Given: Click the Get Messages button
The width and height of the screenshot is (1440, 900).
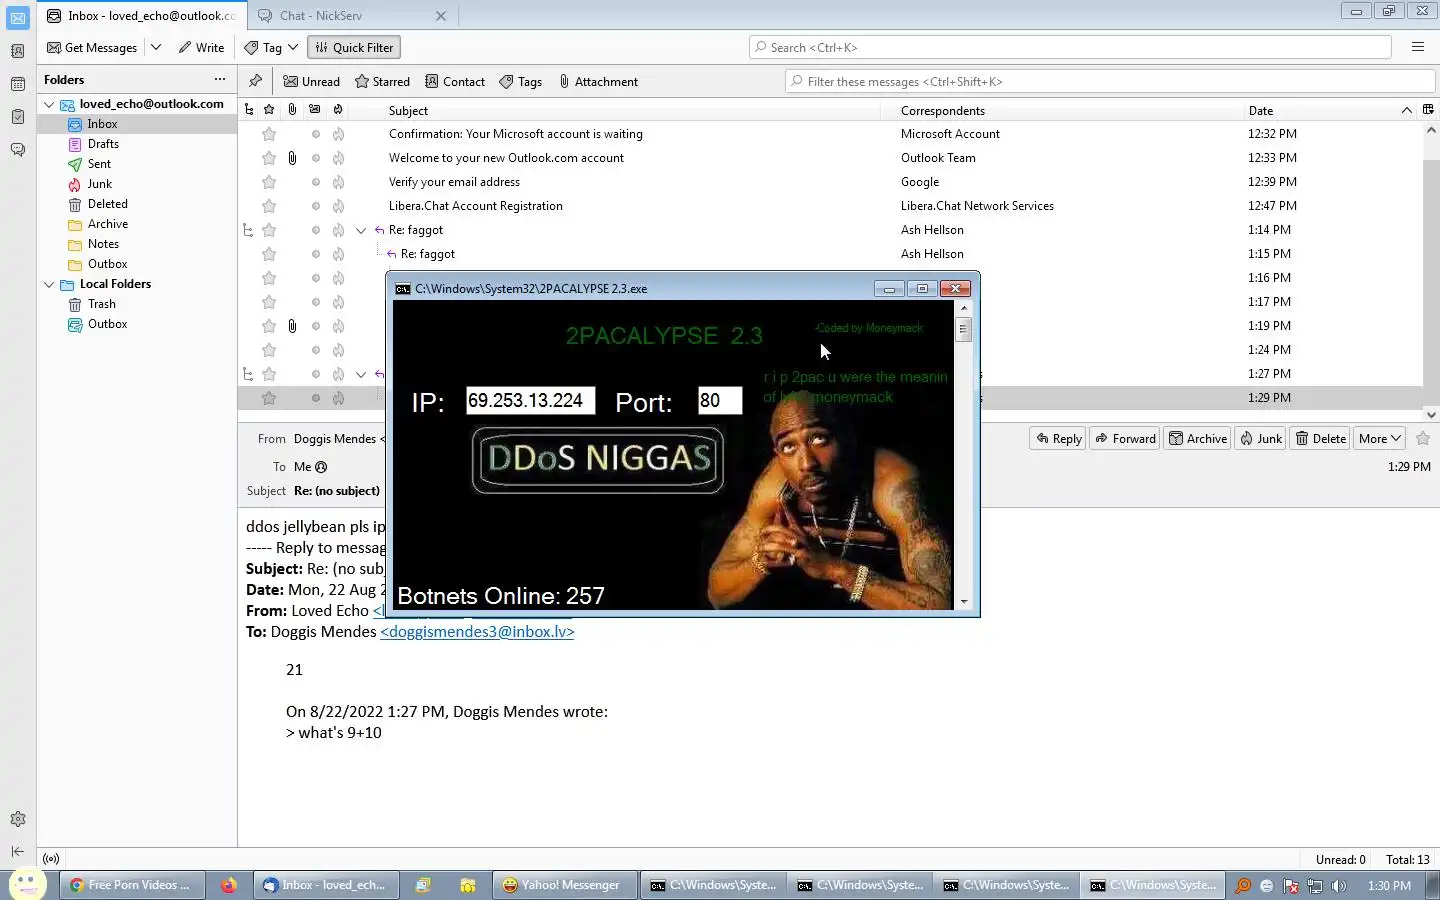Looking at the screenshot, I should tap(92, 47).
